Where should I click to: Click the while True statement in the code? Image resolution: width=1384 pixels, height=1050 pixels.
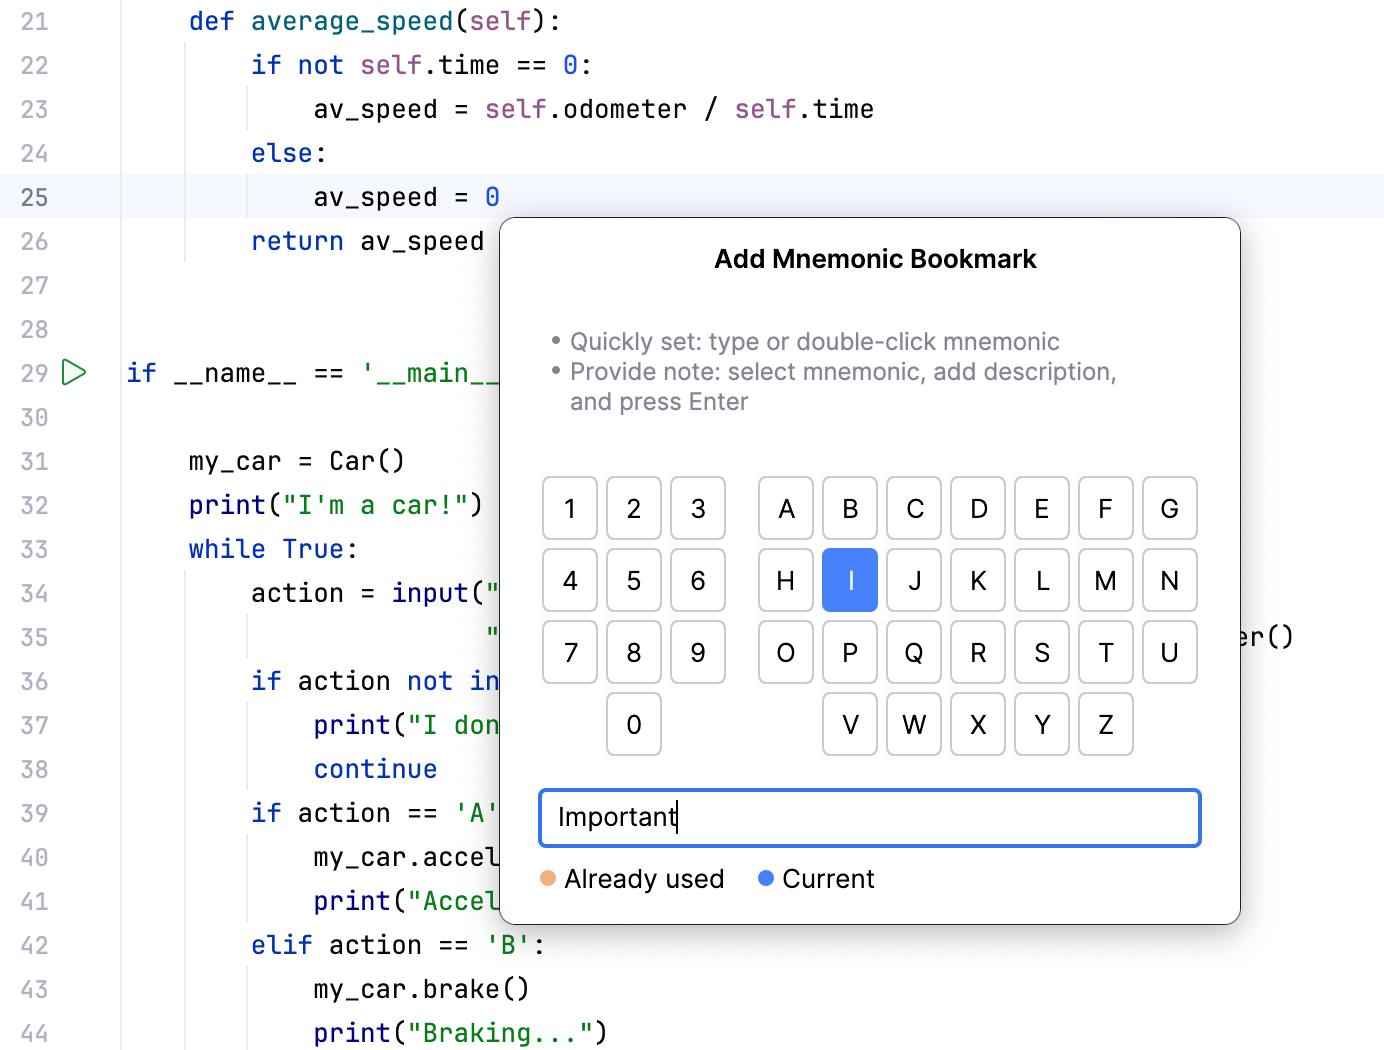[x=268, y=548]
